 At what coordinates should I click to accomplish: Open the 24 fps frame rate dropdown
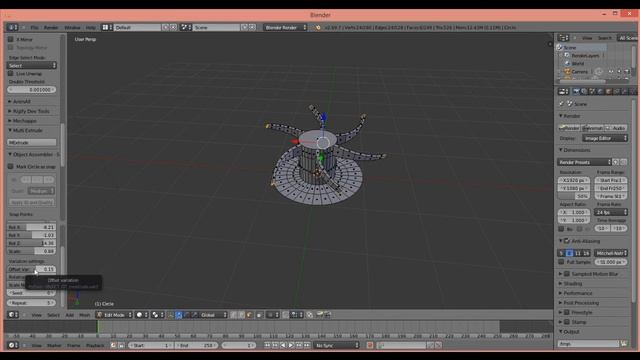[611, 212]
